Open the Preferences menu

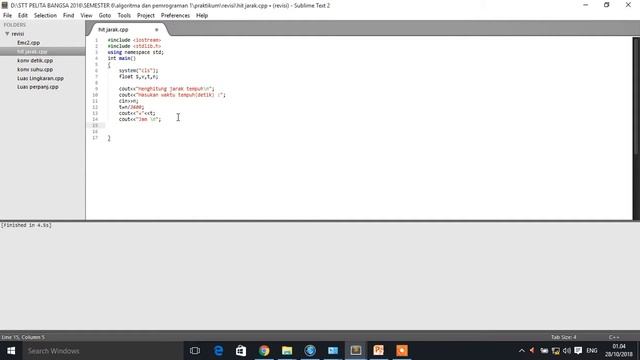pyautogui.click(x=175, y=16)
